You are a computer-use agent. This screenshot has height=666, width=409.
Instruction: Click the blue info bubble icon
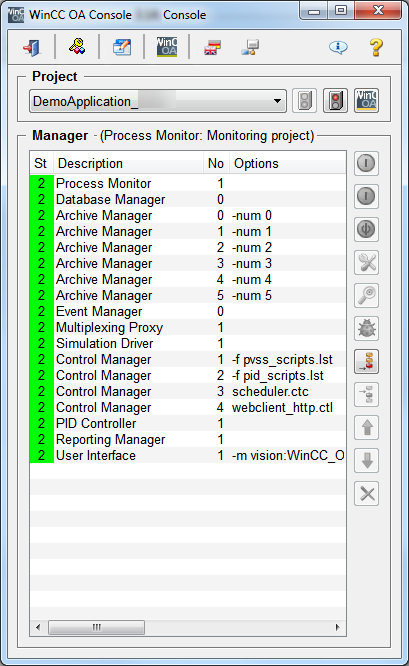click(338, 47)
